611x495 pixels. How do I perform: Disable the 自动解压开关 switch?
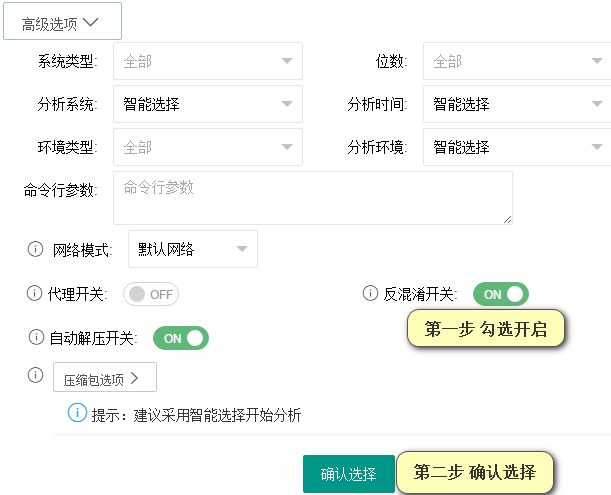click(x=181, y=338)
